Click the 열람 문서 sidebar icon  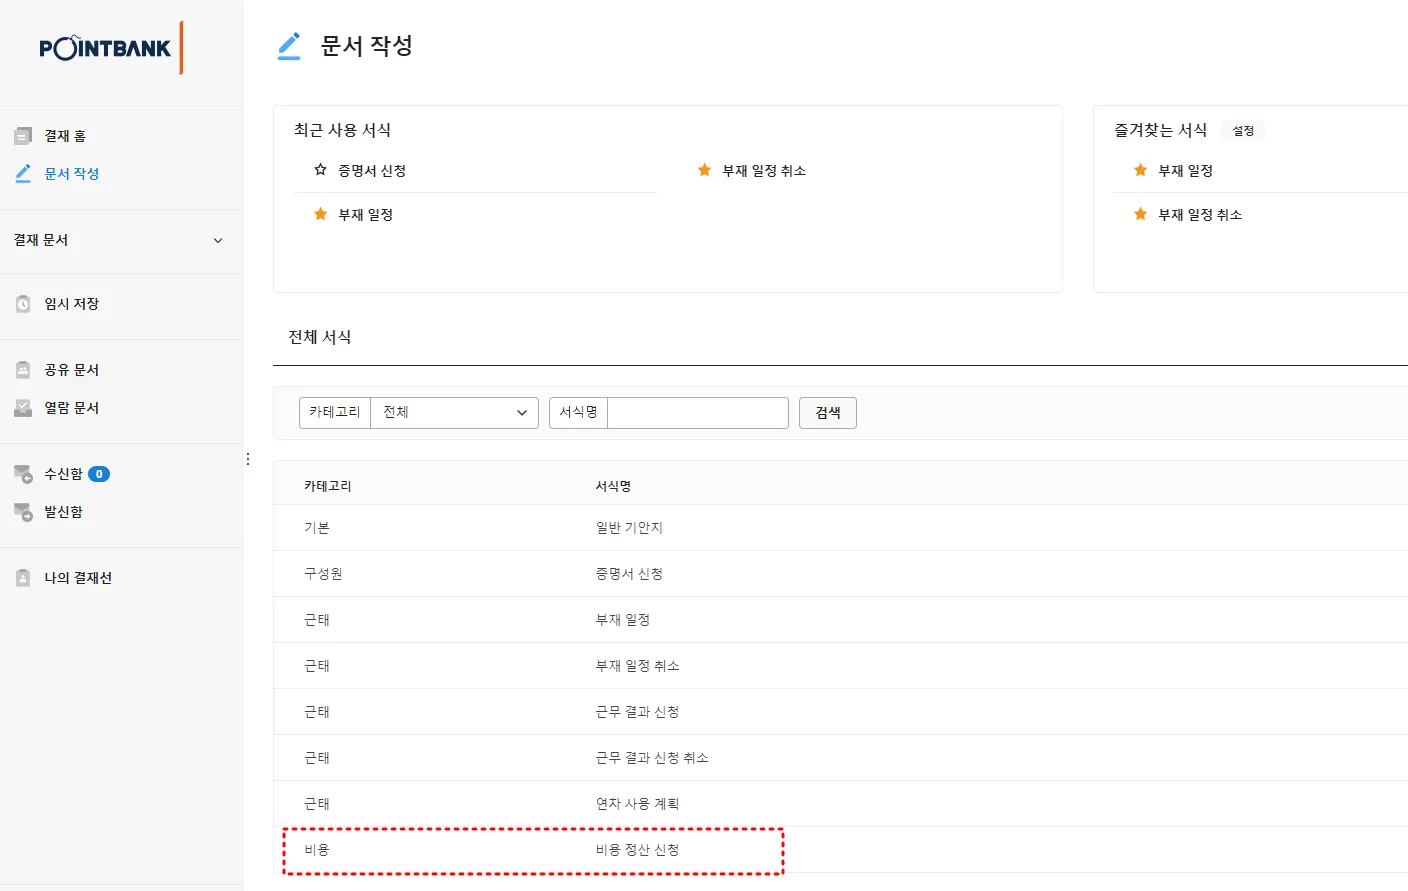pos(23,408)
